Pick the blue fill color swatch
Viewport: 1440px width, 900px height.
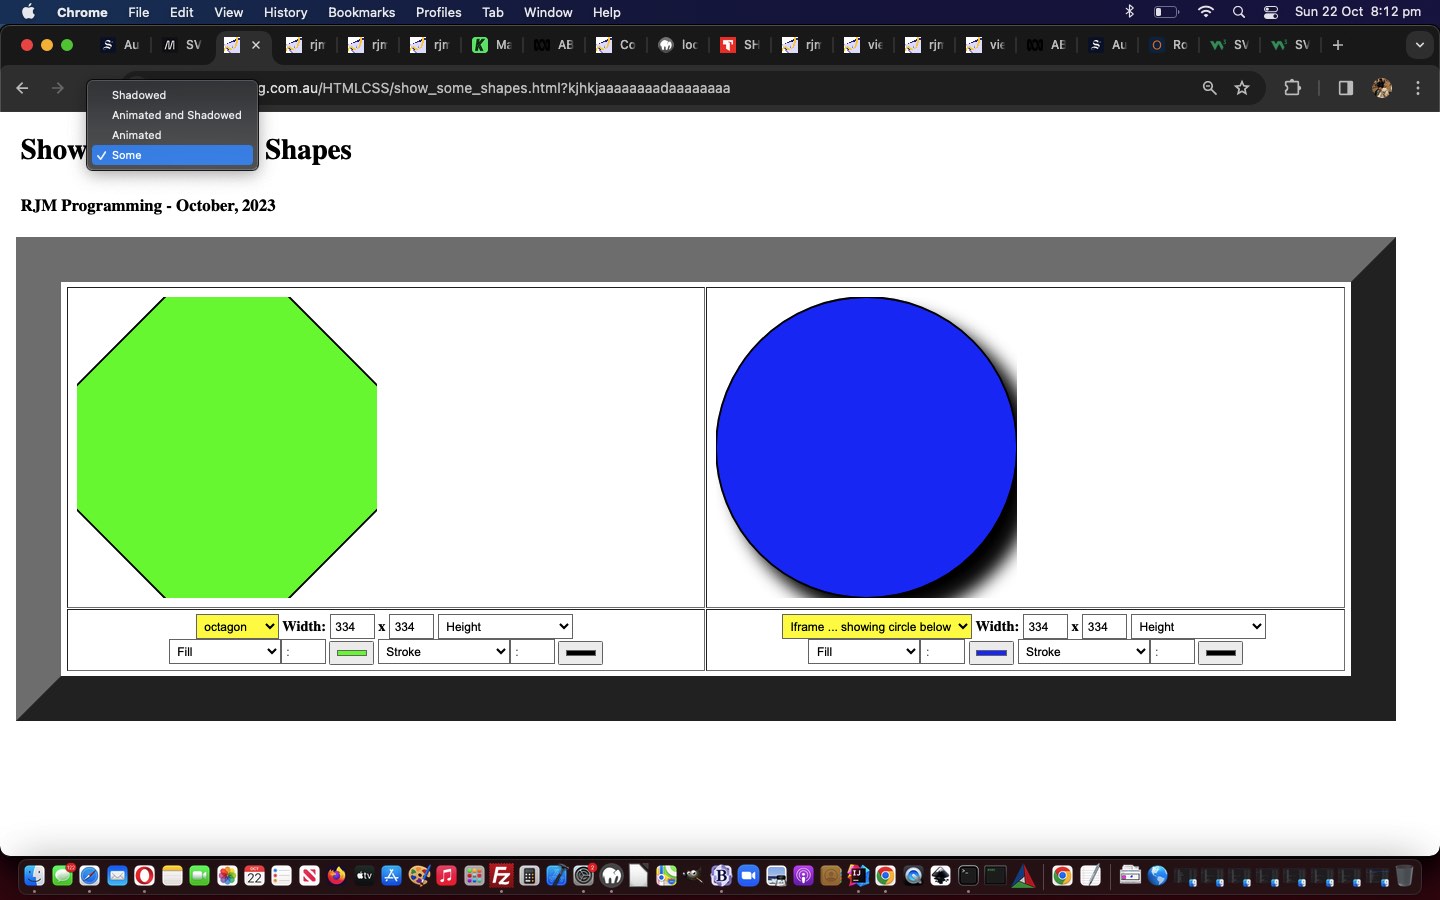coord(991,653)
